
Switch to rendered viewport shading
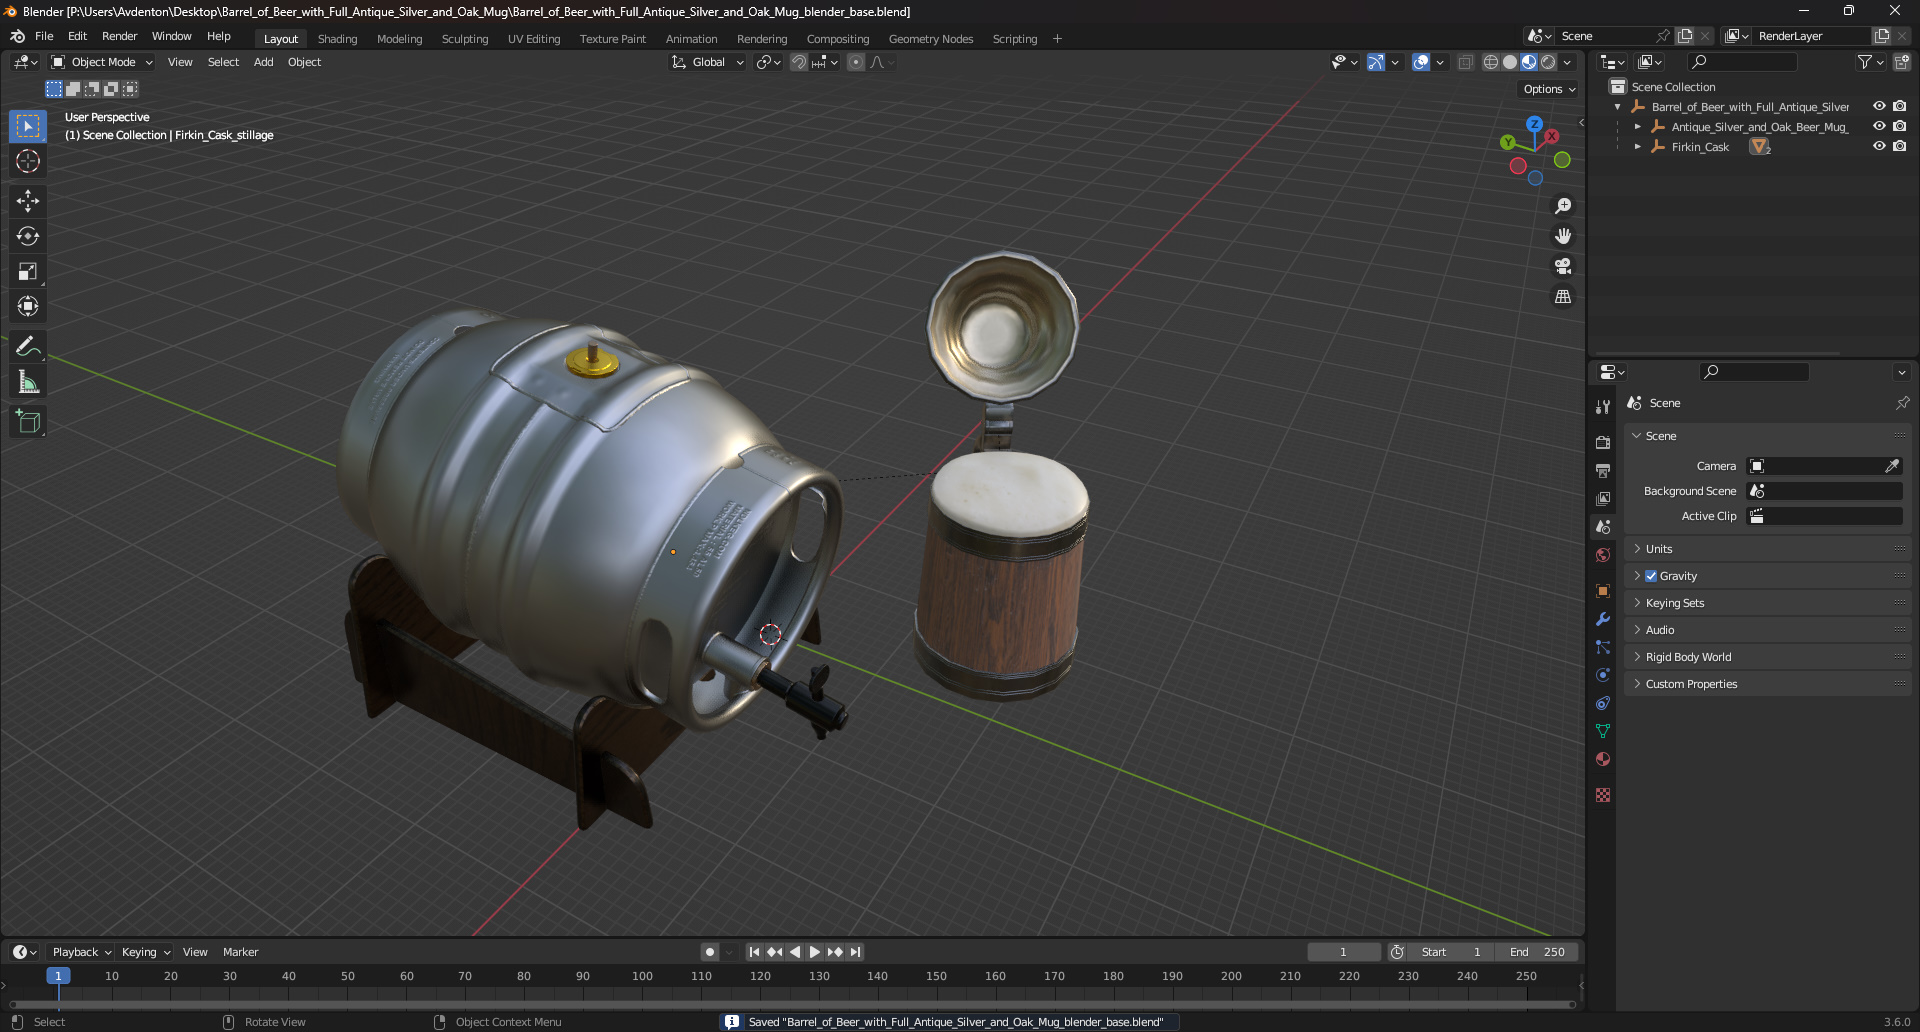(1548, 62)
